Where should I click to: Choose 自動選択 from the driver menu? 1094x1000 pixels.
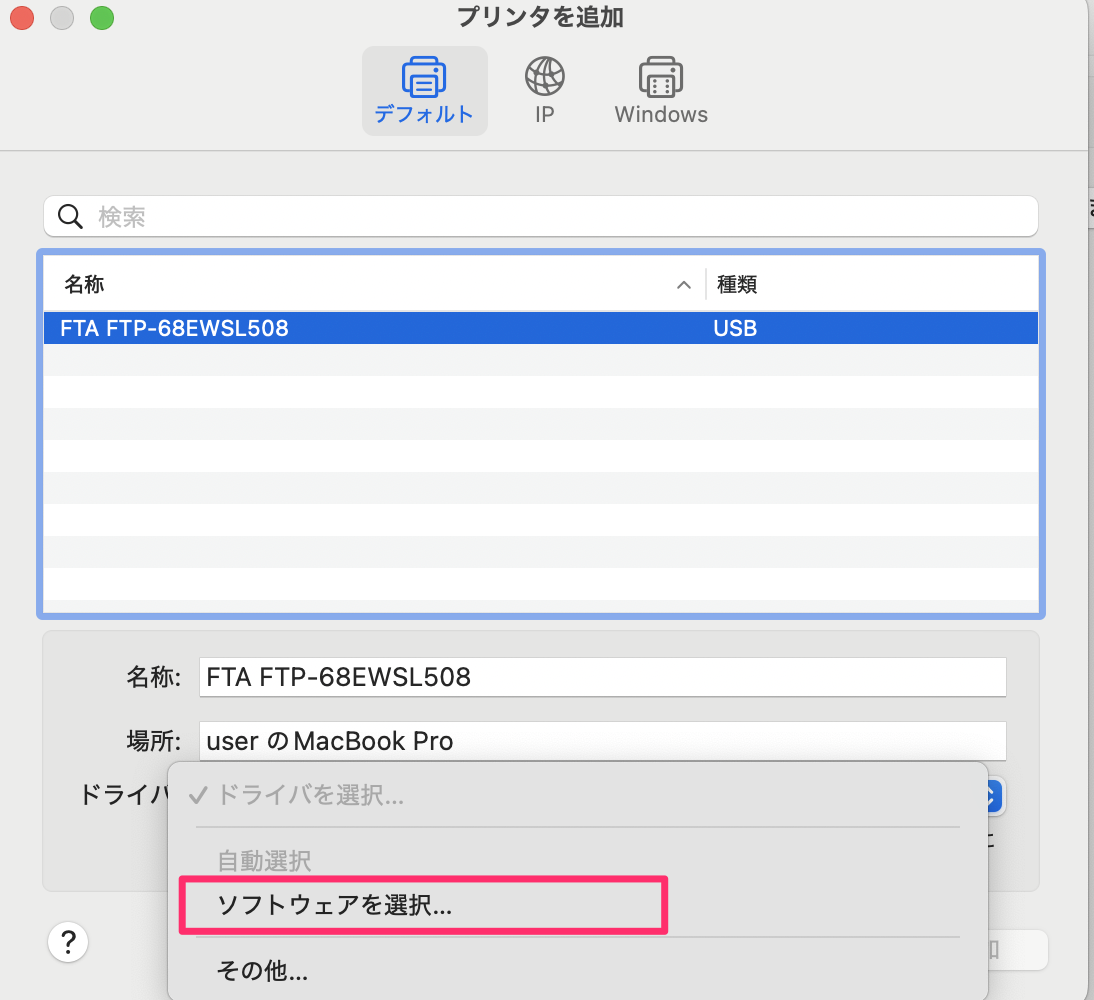pos(264,859)
